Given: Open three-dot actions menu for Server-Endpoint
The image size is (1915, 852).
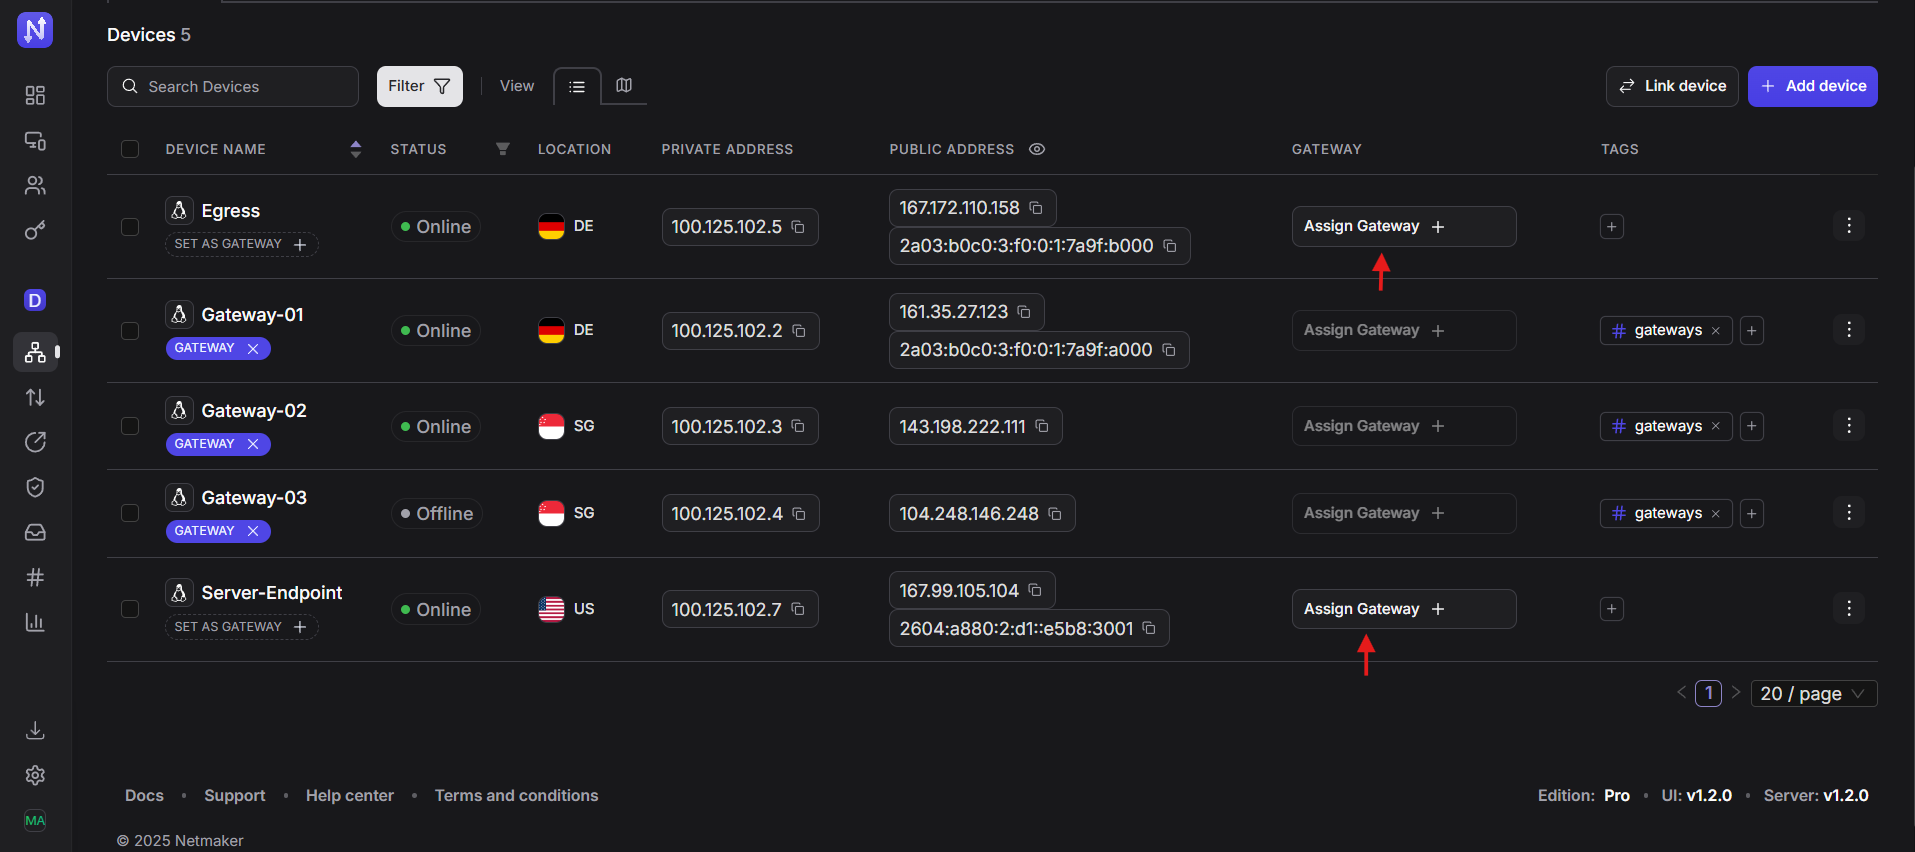Looking at the screenshot, I should click(x=1848, y=609).
